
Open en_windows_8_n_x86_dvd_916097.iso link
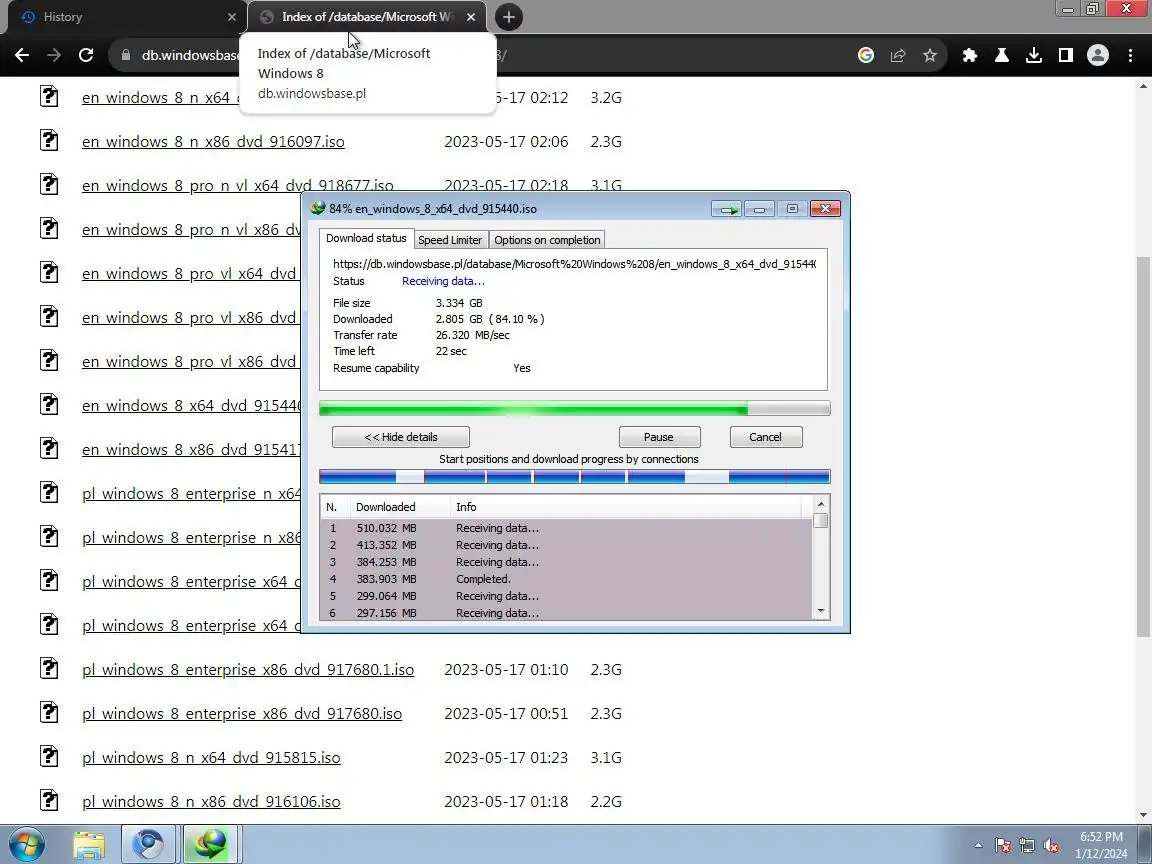point(213,142)
